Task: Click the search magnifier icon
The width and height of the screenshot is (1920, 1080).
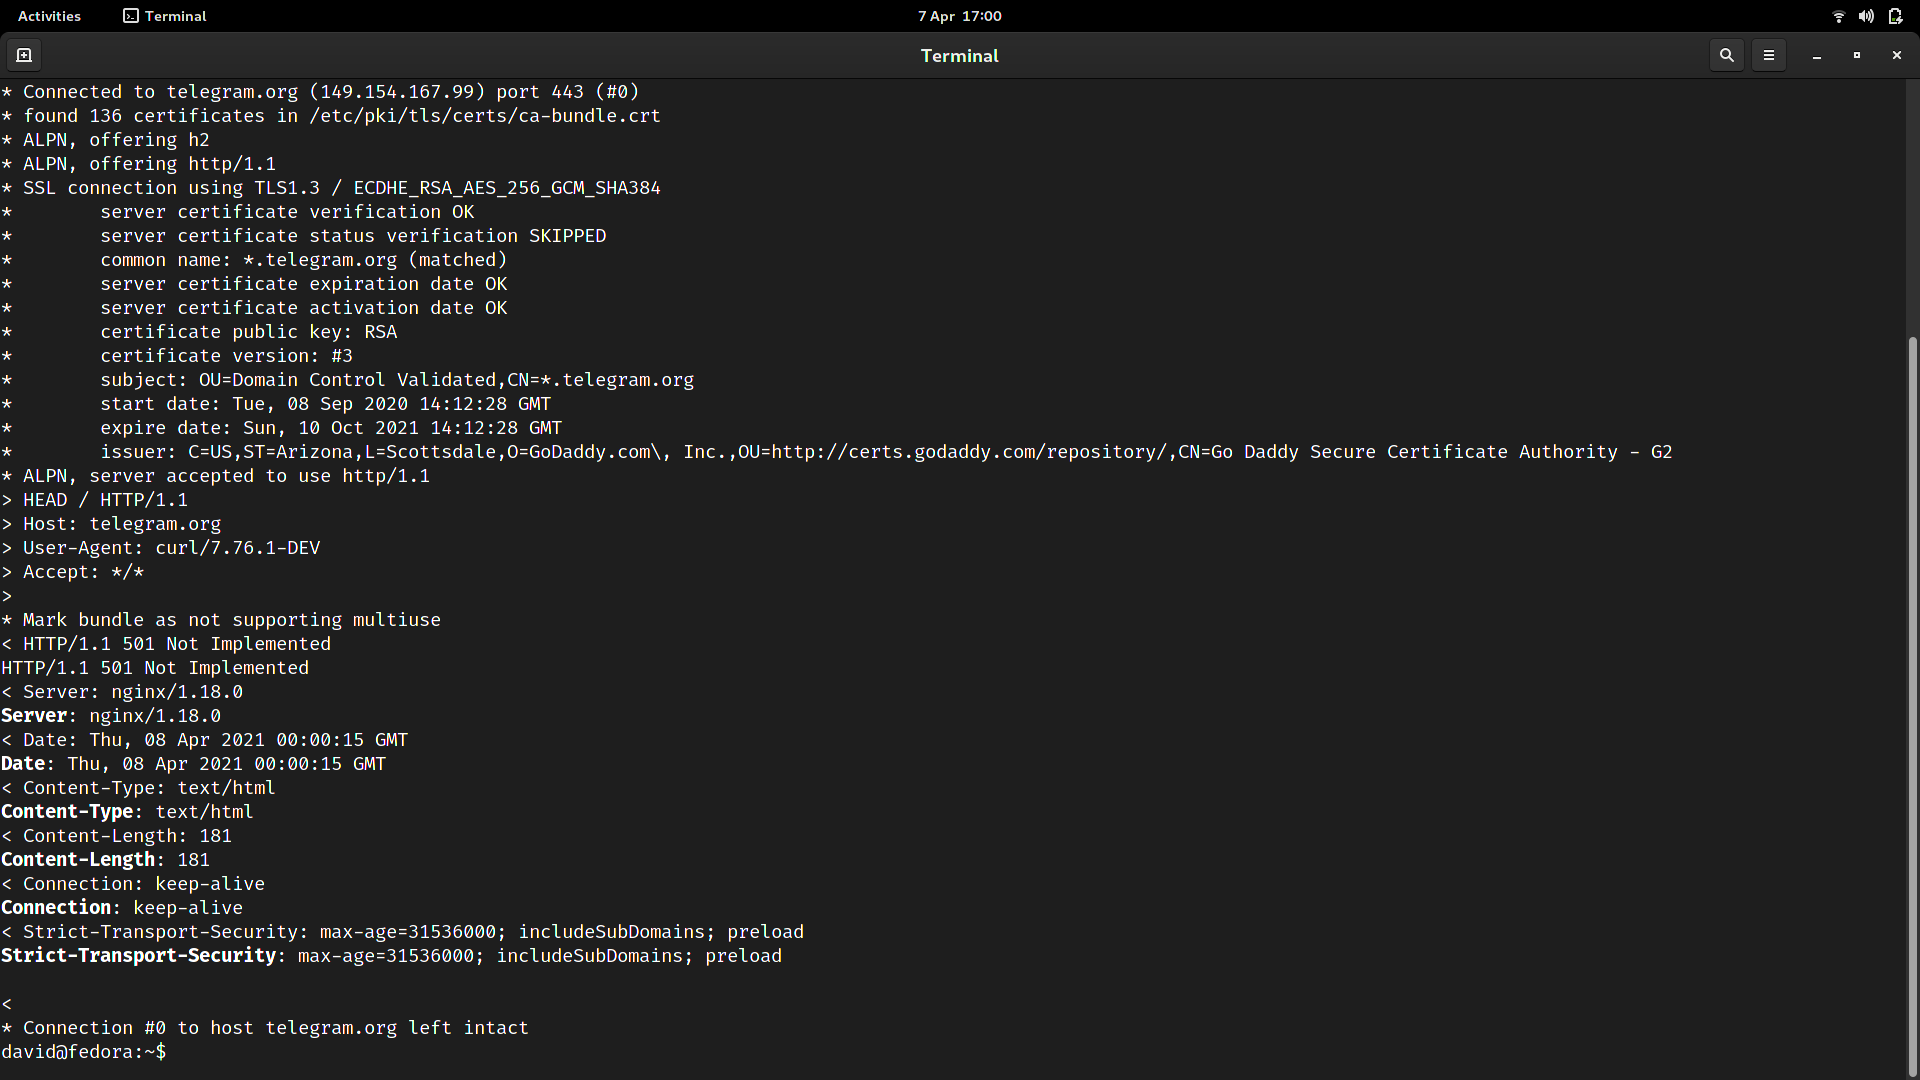Action: point(1726,56)
